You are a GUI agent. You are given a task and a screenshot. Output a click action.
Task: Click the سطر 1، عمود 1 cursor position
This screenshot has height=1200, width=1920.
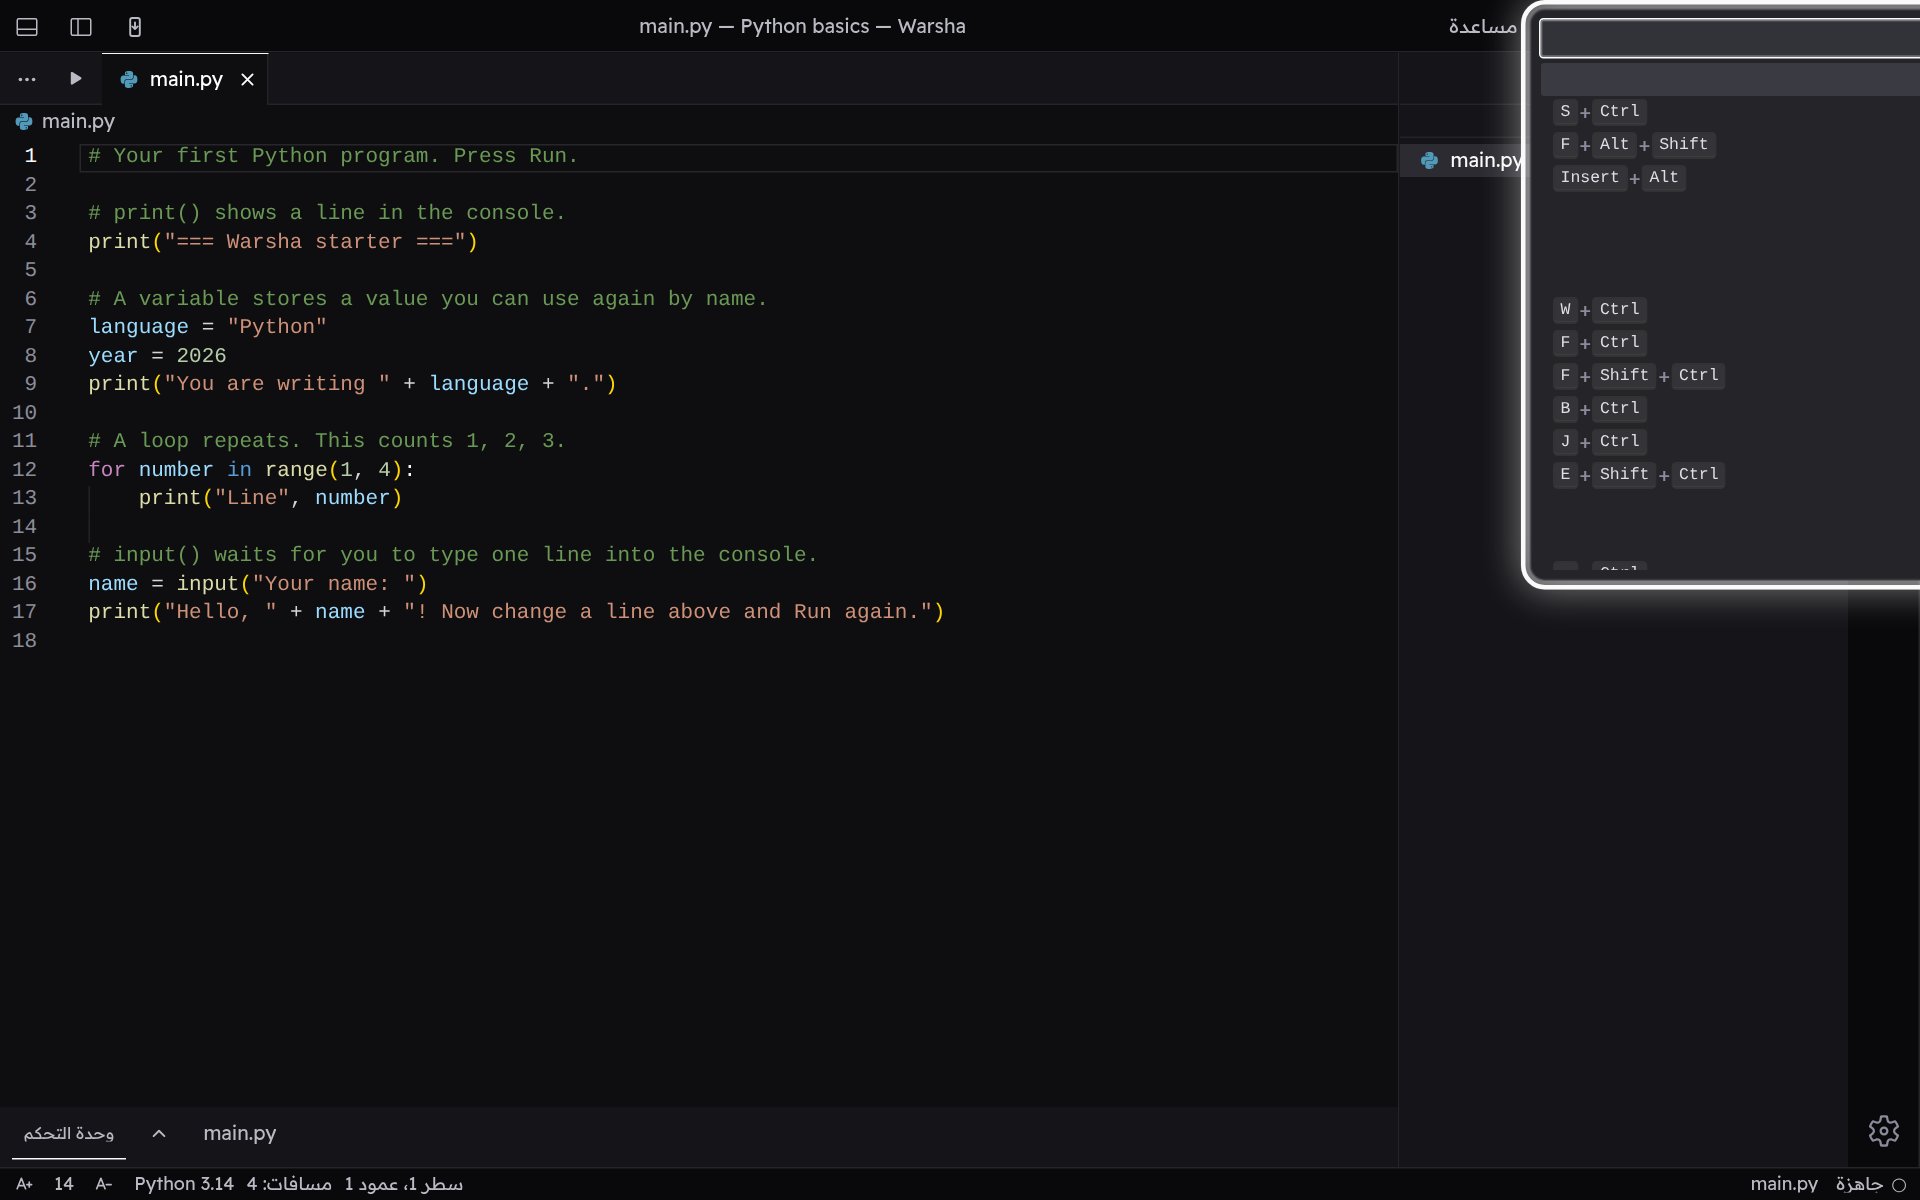coord(404,1184)
